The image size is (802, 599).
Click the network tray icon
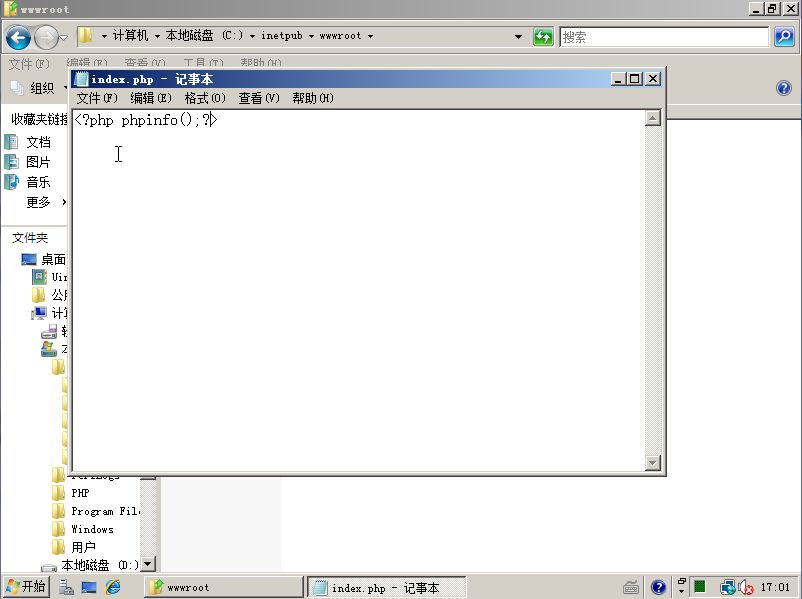[727, 587]
